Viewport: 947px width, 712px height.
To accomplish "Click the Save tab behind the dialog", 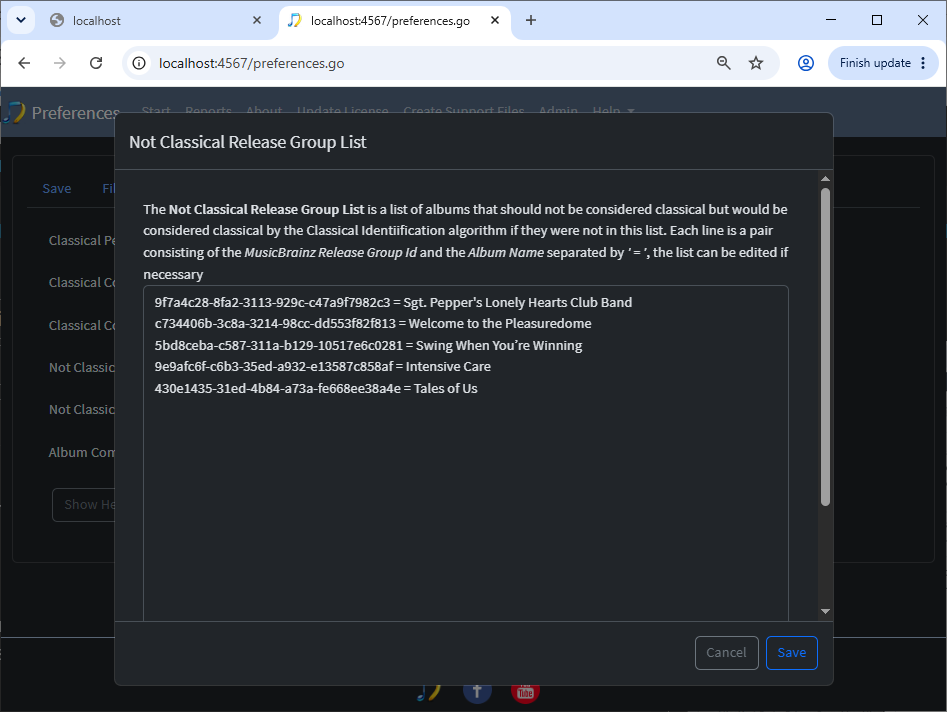I will tap(57, 188).
